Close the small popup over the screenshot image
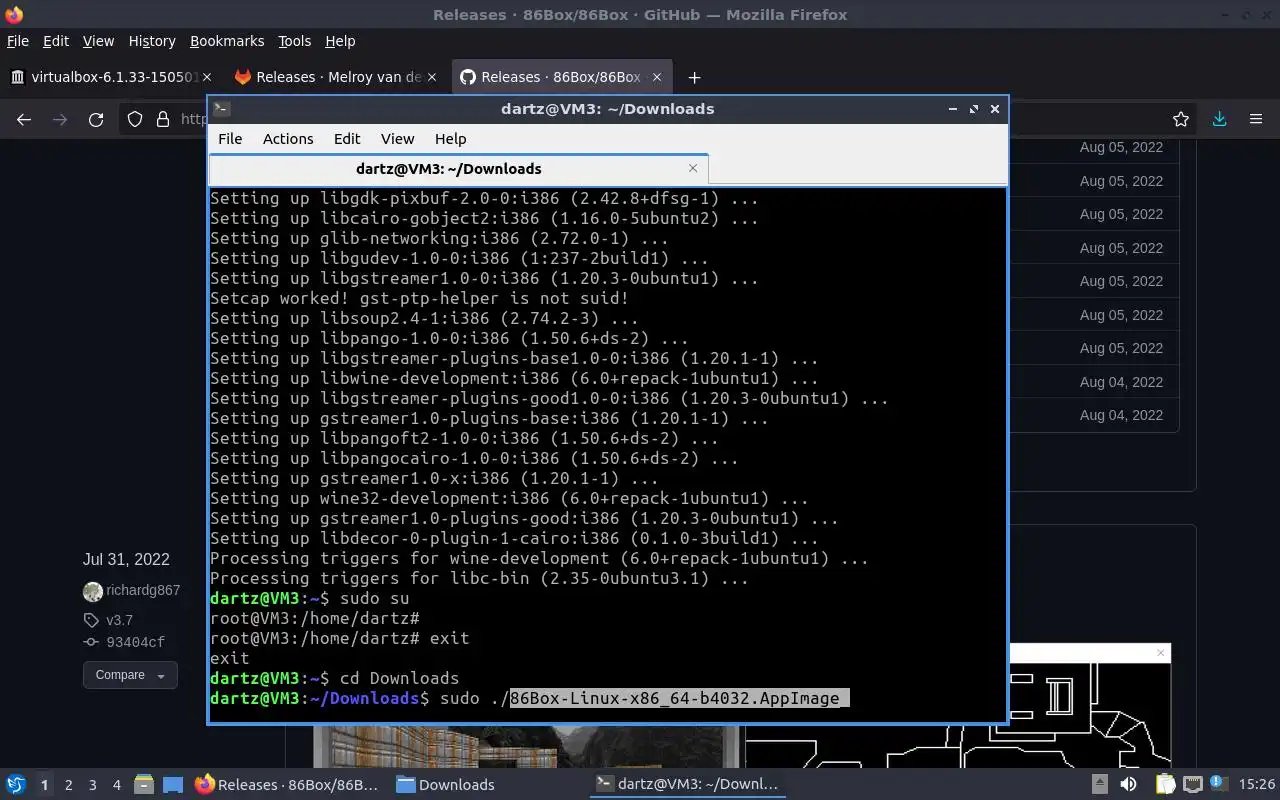 (1160, 653)
